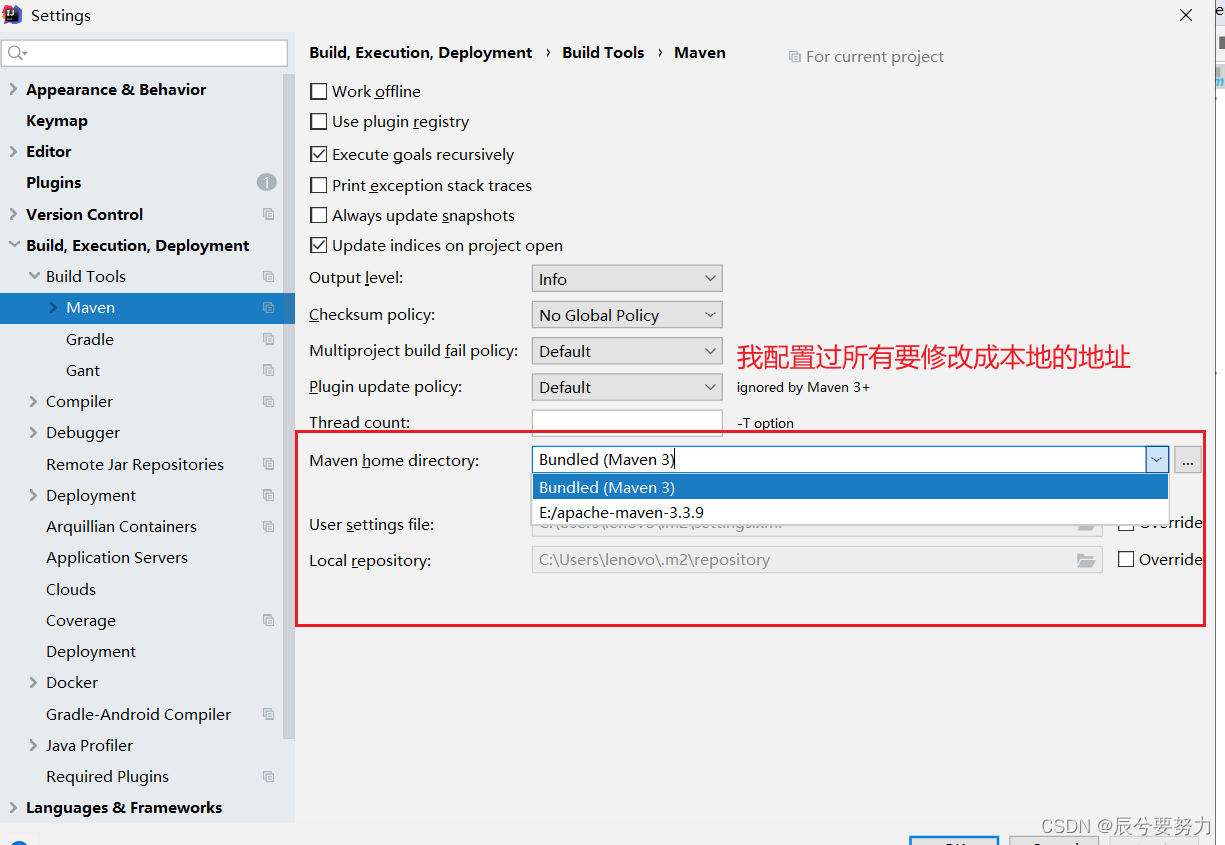Enable Use plugin registry checkbox
Screen dimensions: 1225x845
[x=319, y=121]
